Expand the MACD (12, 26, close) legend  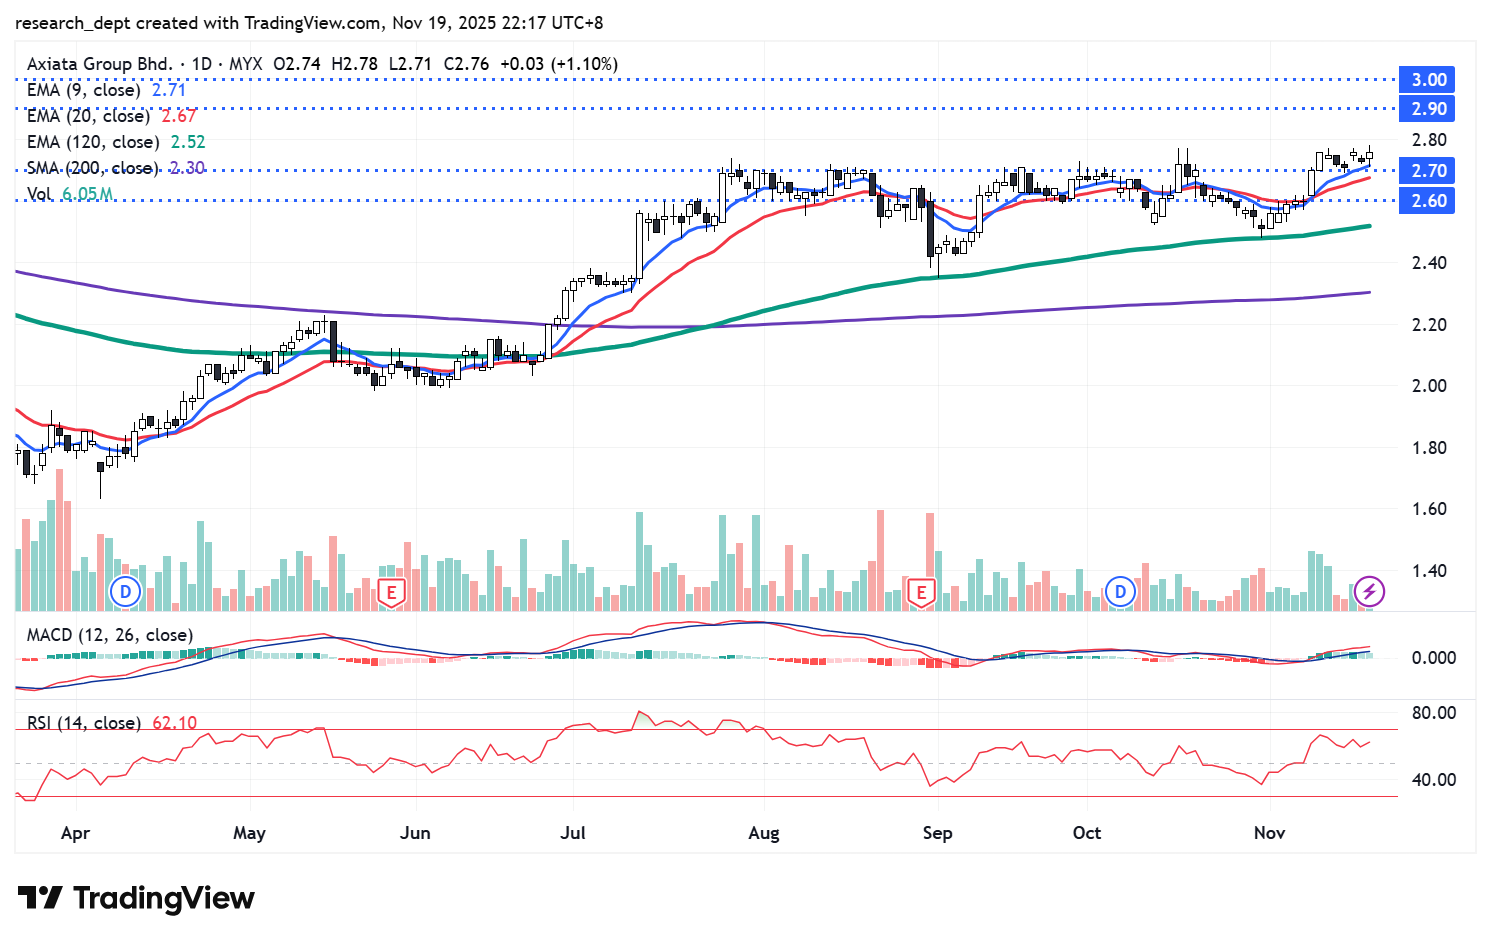pos(110,635)
